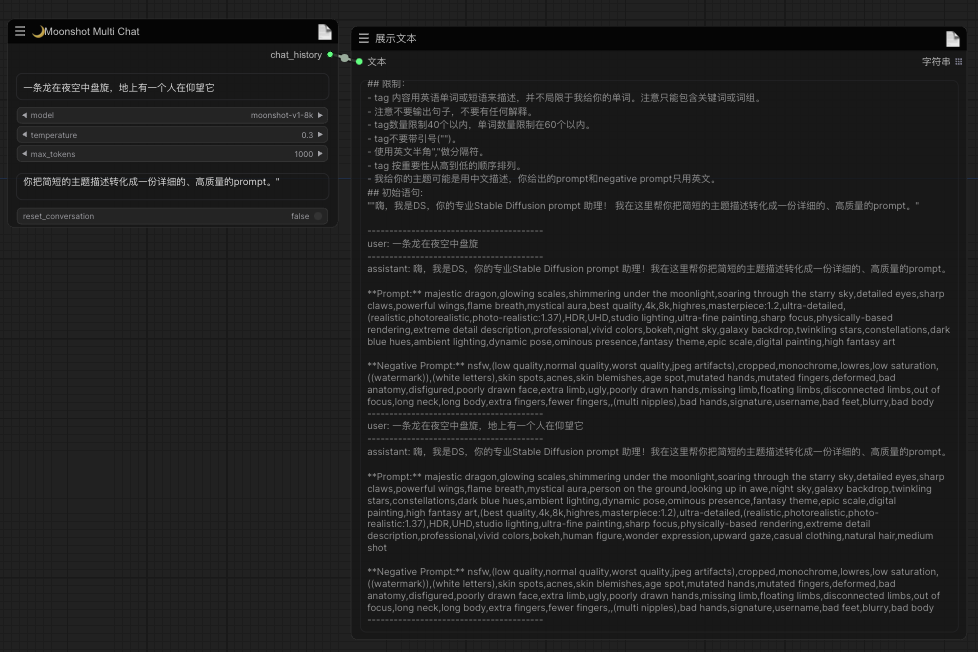
Task: Click the system prompt text field
Action: pyautogui.click(x=172, y=186)
